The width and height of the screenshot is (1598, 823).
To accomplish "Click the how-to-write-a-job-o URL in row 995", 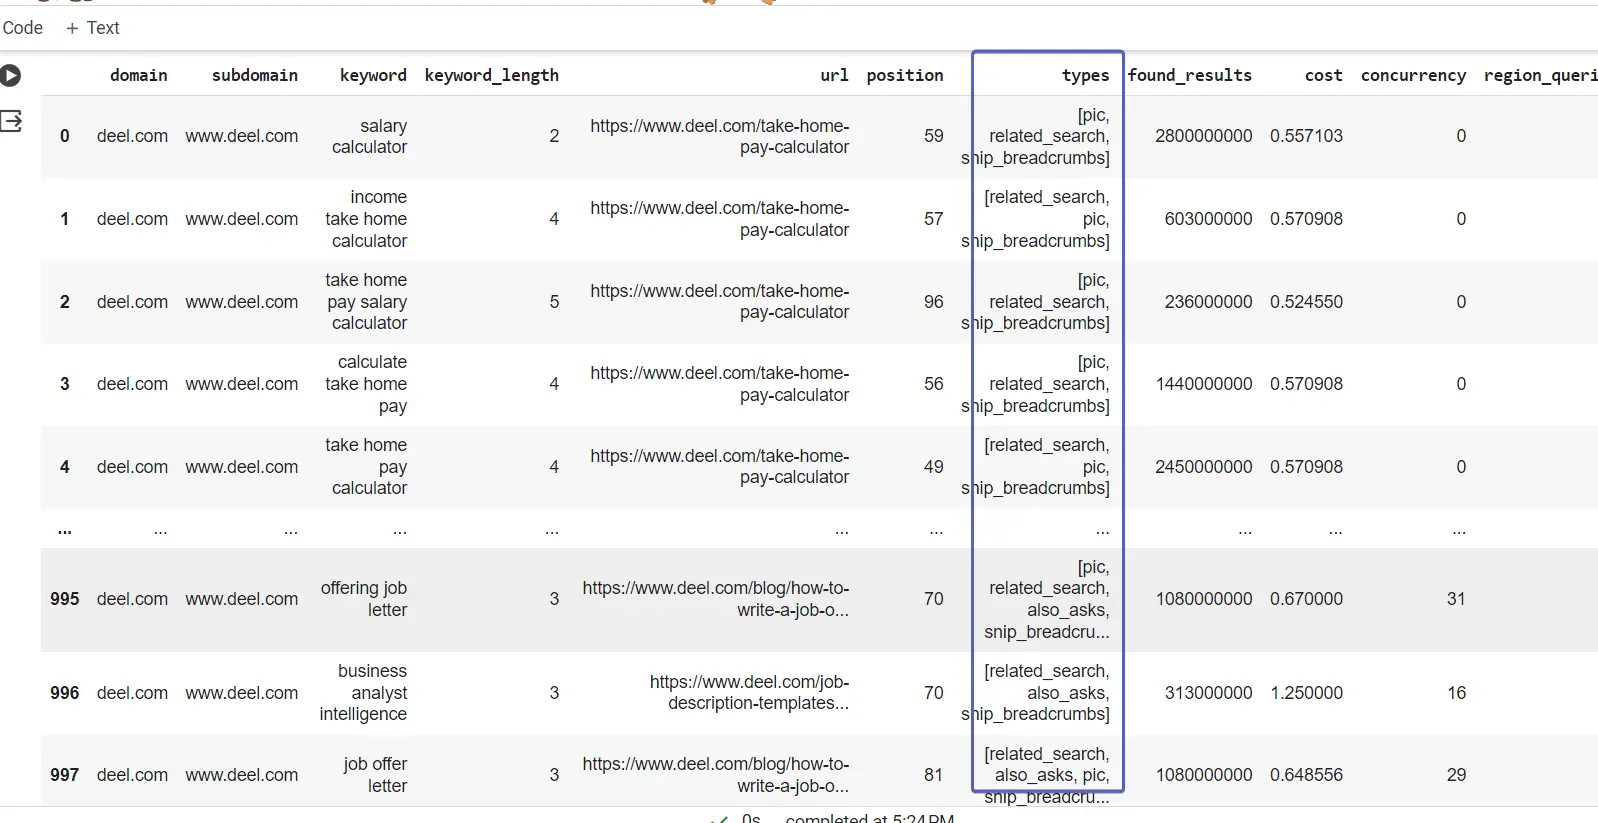I will click(x=716, y=599).
